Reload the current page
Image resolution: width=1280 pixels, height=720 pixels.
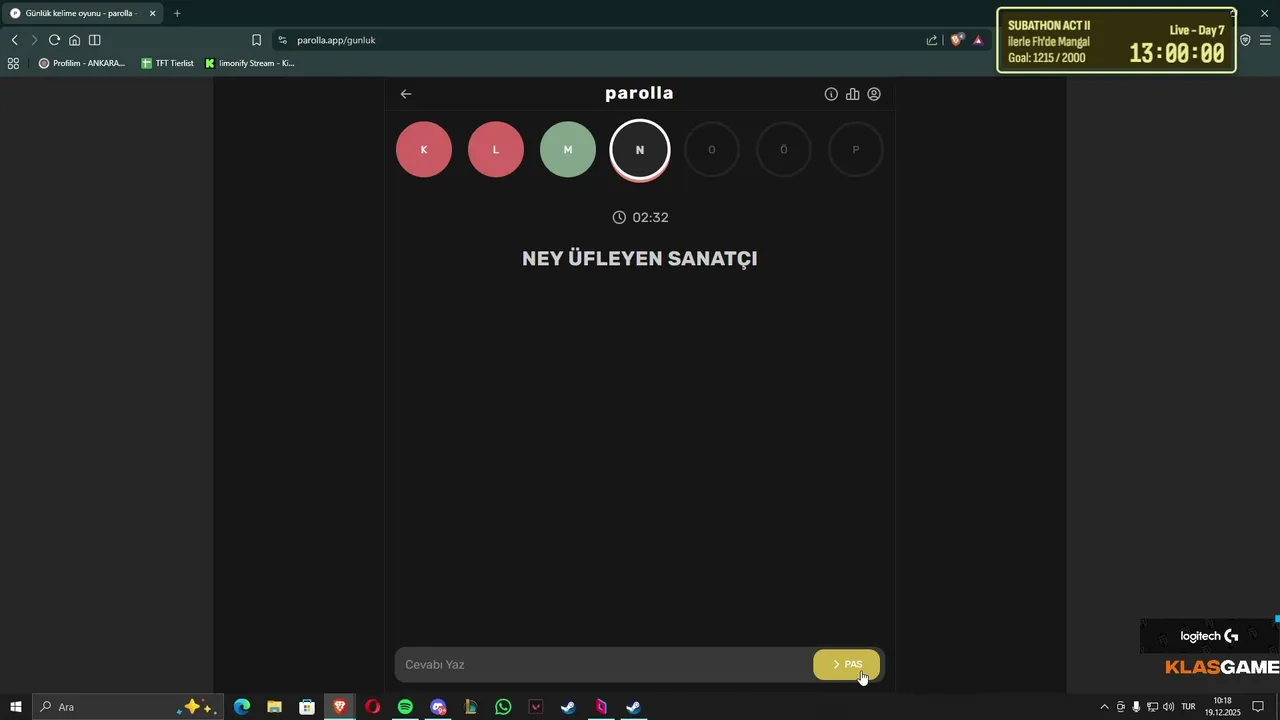click(x=54, y=40)
